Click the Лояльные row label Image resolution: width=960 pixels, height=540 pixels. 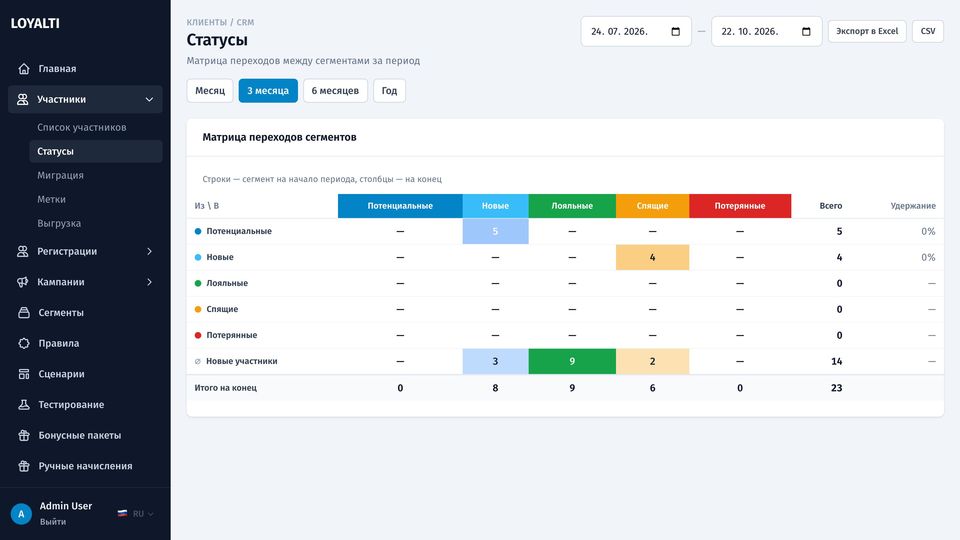click(227, 283)
